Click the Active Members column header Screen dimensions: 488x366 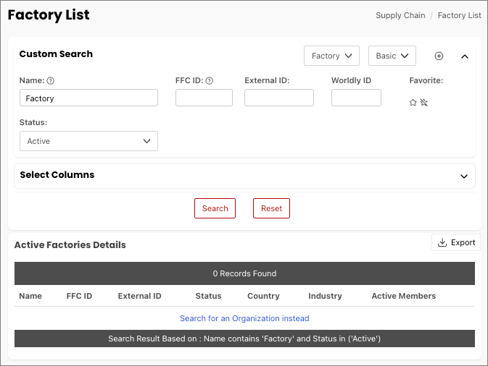point(404,296)
